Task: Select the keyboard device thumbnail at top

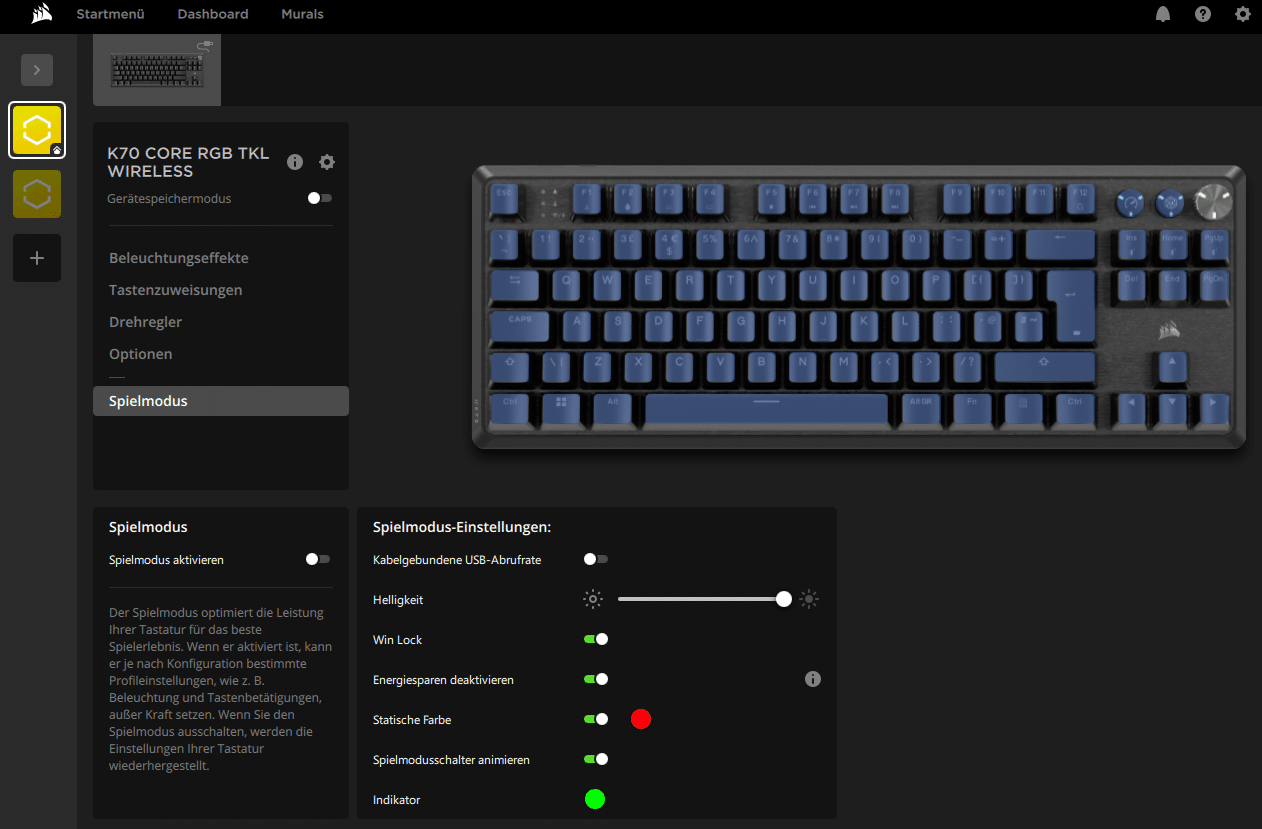Action: pos(157,70)
